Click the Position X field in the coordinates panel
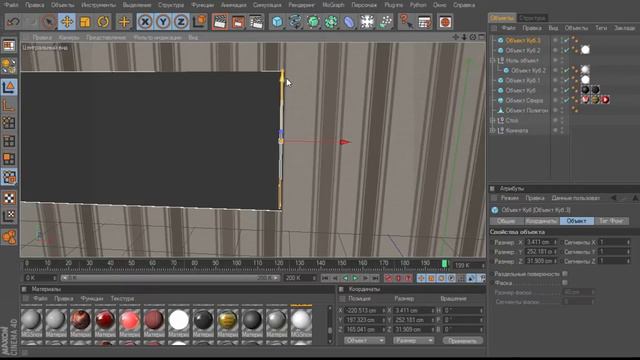 click(364, 311)
